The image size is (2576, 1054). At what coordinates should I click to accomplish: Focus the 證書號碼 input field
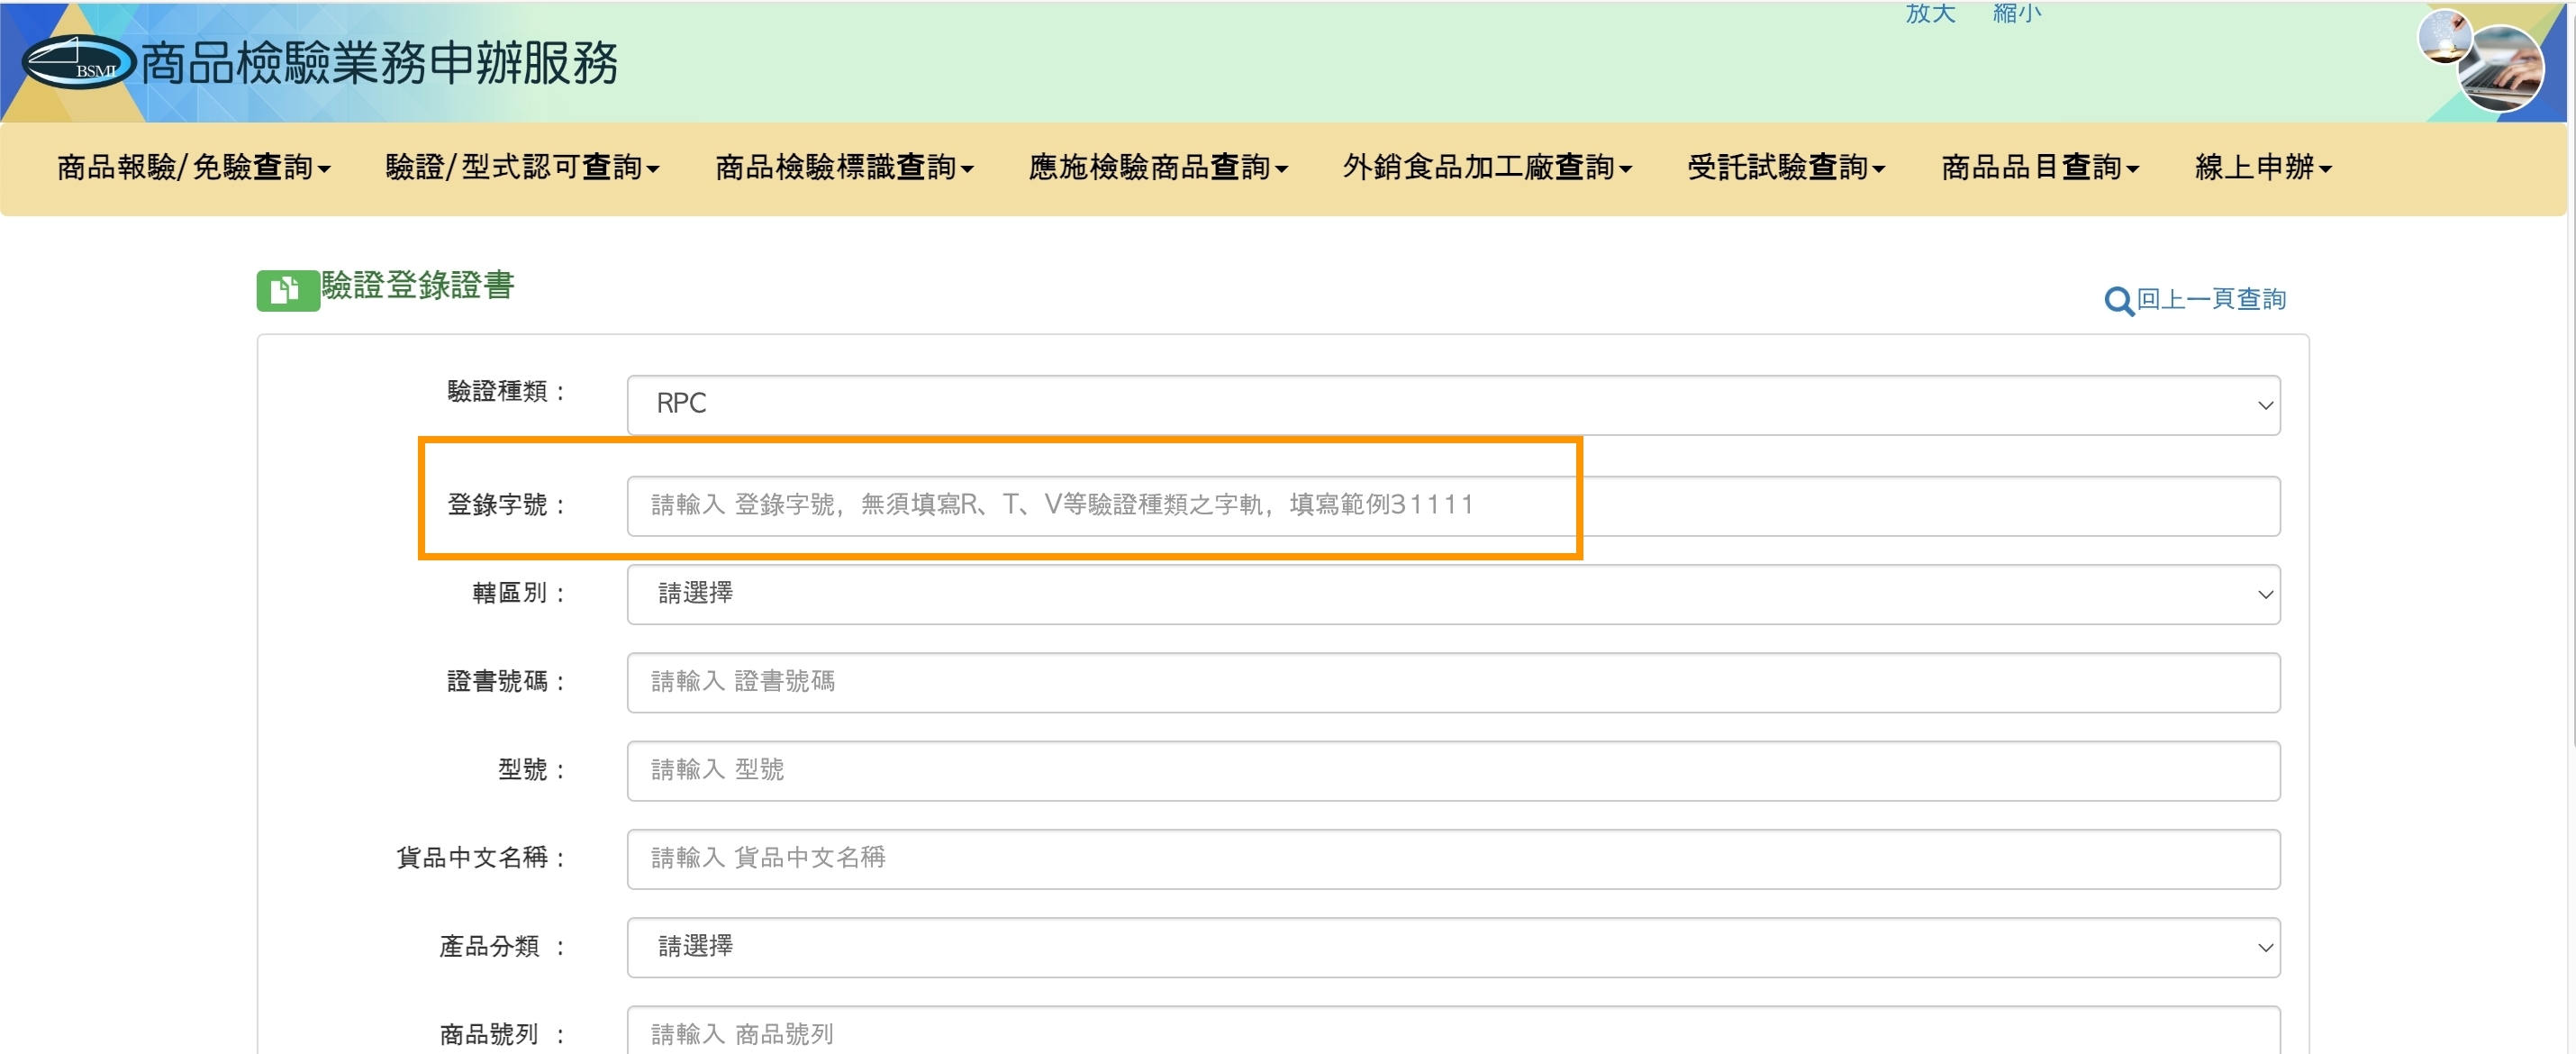pyautogui.click(x=1453, y=682)
